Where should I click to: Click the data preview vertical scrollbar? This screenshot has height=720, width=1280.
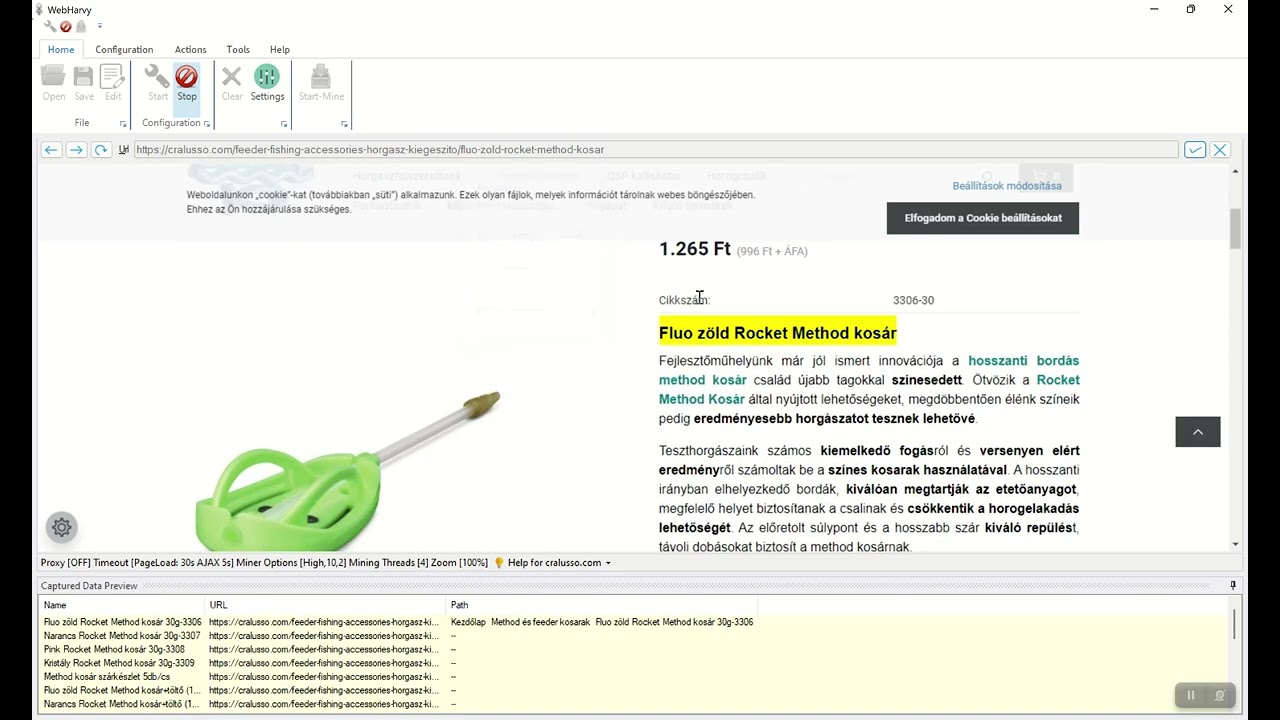(1235, 624)
